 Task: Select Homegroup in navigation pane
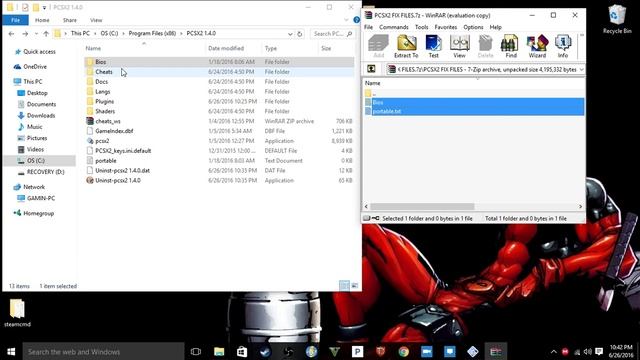tap(38, 213)
